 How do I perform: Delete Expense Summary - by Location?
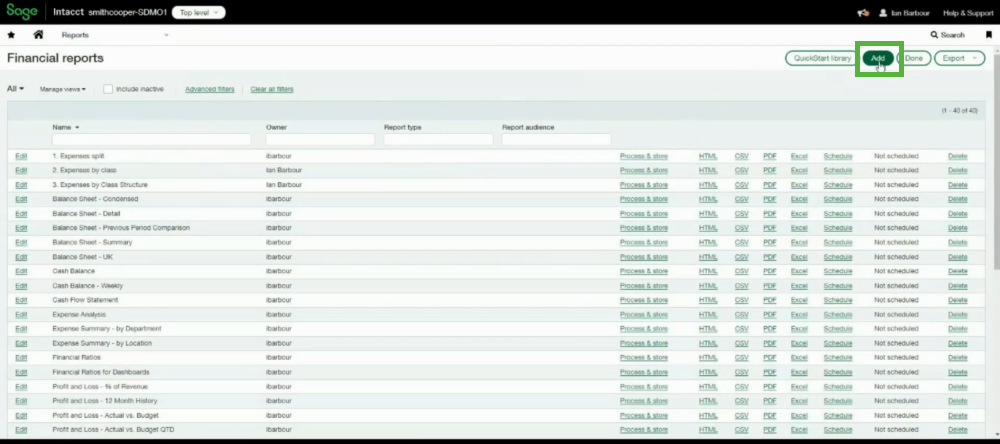pyautogui.click(x=957, y=343)
